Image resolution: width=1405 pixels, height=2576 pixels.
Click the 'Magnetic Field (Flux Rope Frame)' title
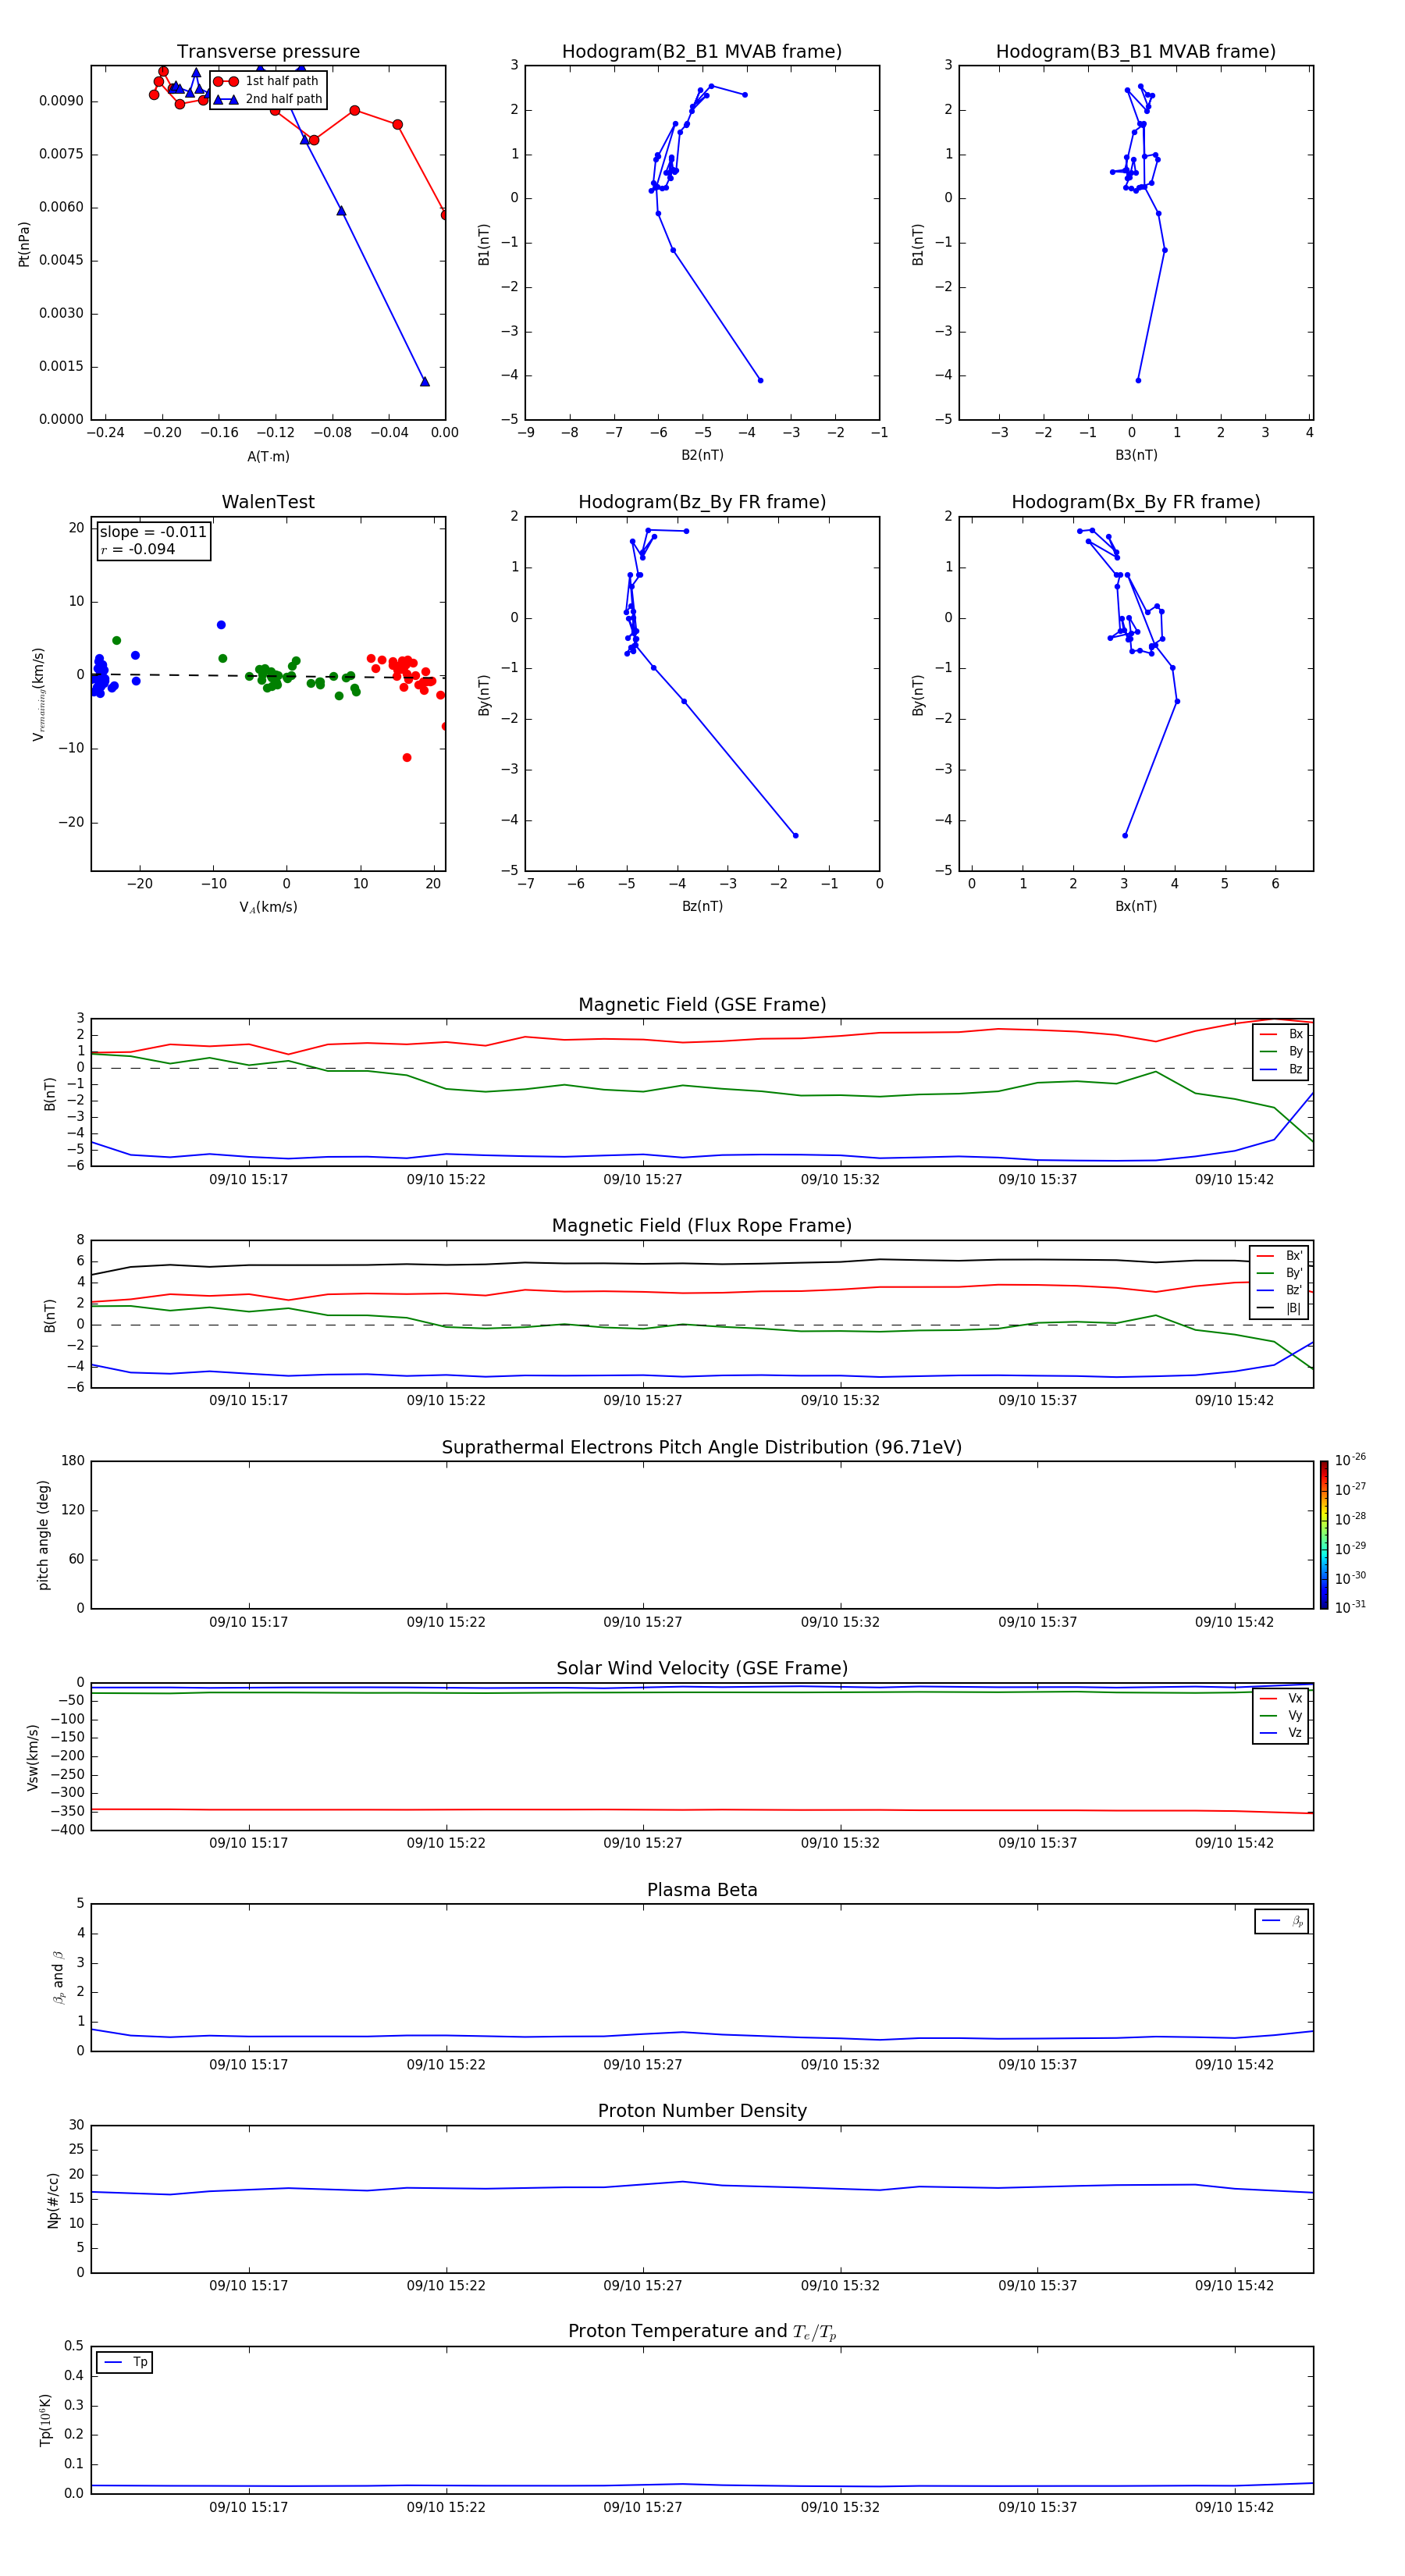pyautogui.click(x=702, y=1226)
